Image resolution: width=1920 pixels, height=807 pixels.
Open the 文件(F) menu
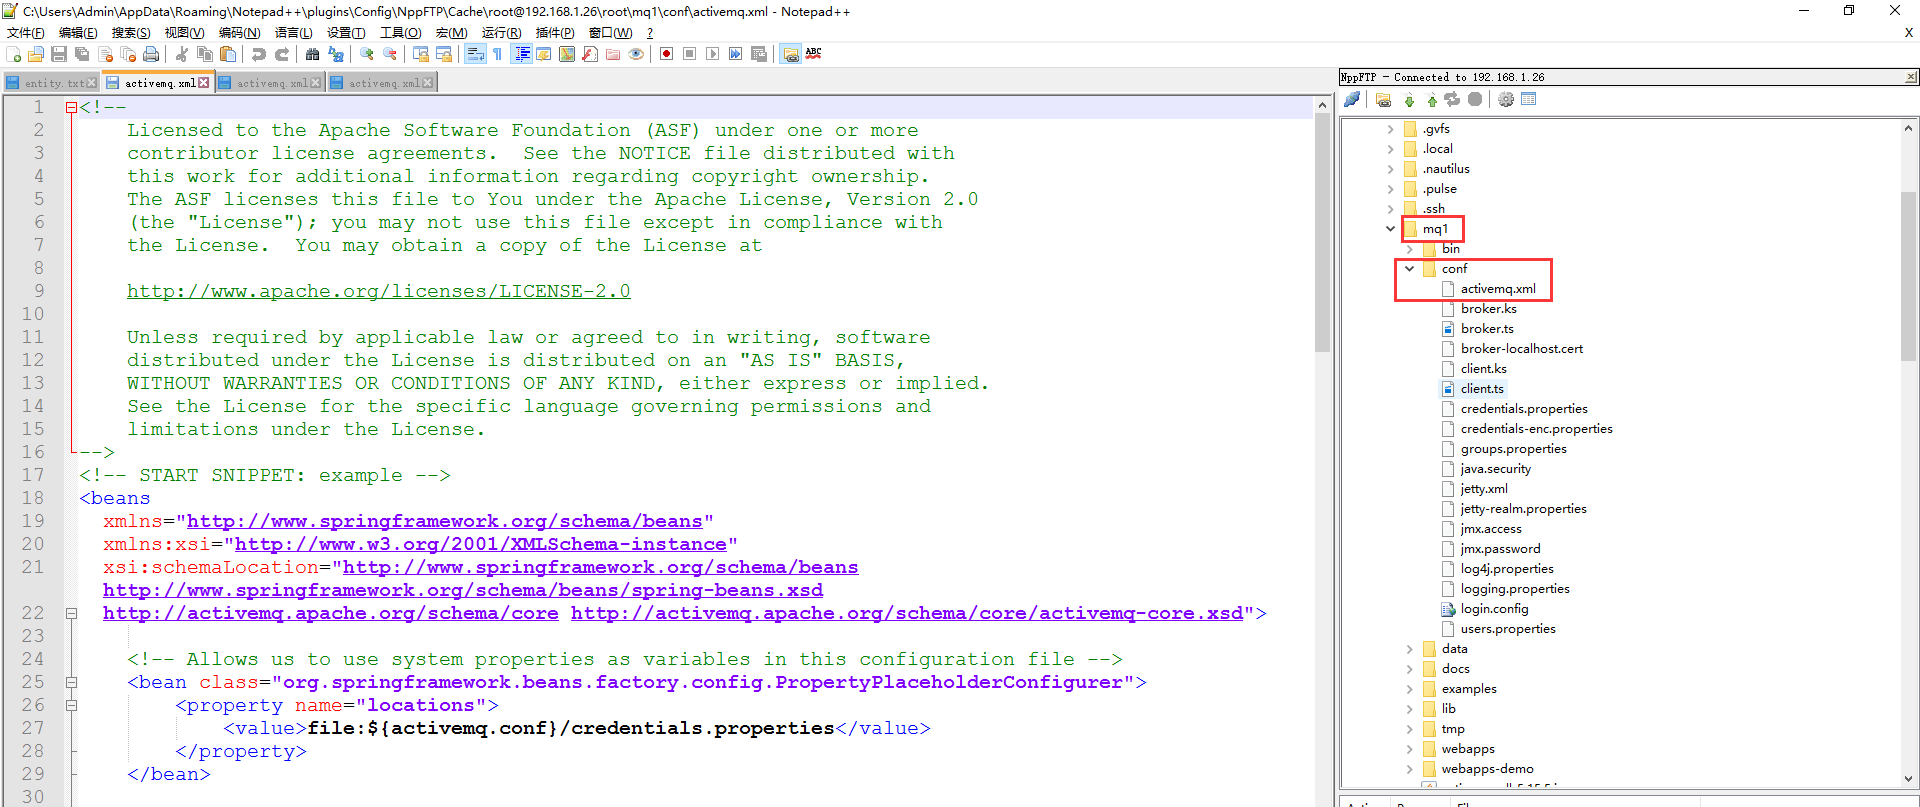coord(25,33)
